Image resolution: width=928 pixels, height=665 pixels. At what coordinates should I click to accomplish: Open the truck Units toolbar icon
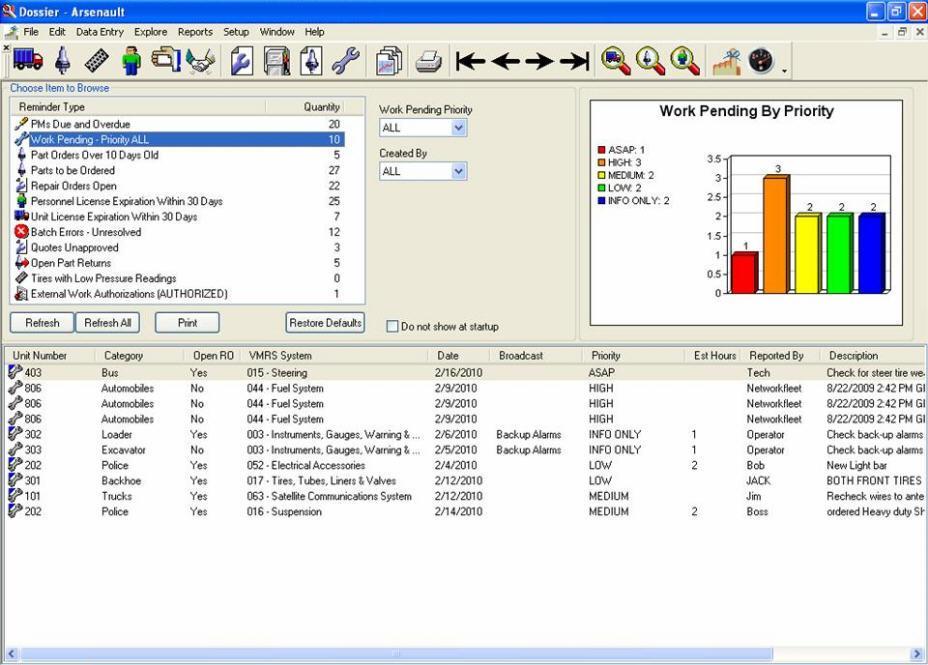point(28,60)
